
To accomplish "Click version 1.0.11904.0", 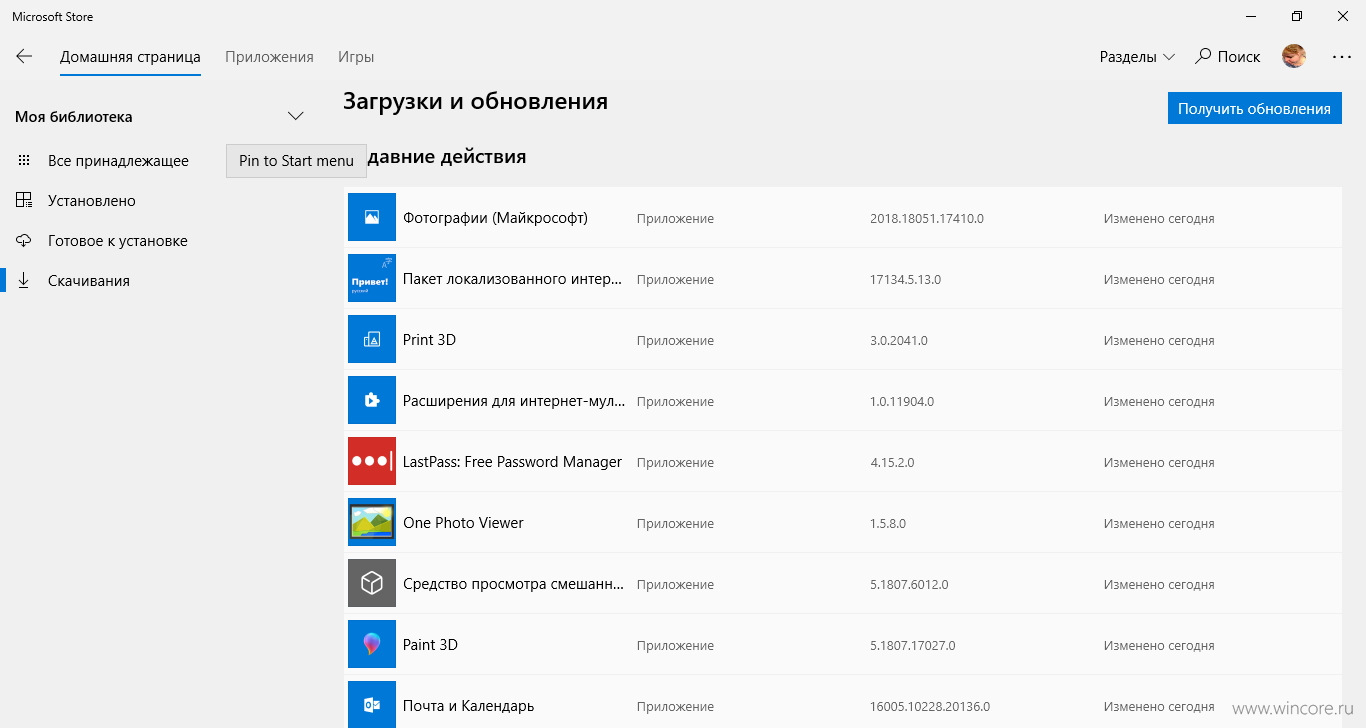I will click(902, 402).
